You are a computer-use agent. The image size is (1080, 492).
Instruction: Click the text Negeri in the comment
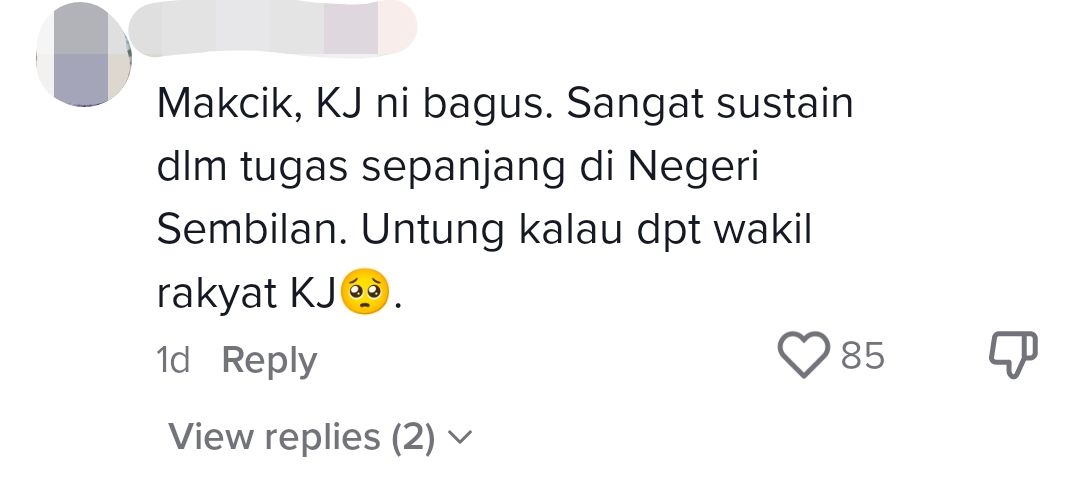pos(693,169)
